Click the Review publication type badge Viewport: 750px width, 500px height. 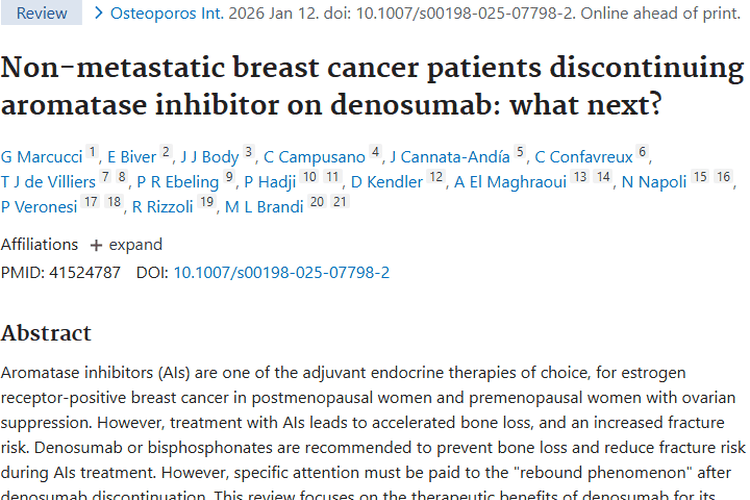[41, 13]
